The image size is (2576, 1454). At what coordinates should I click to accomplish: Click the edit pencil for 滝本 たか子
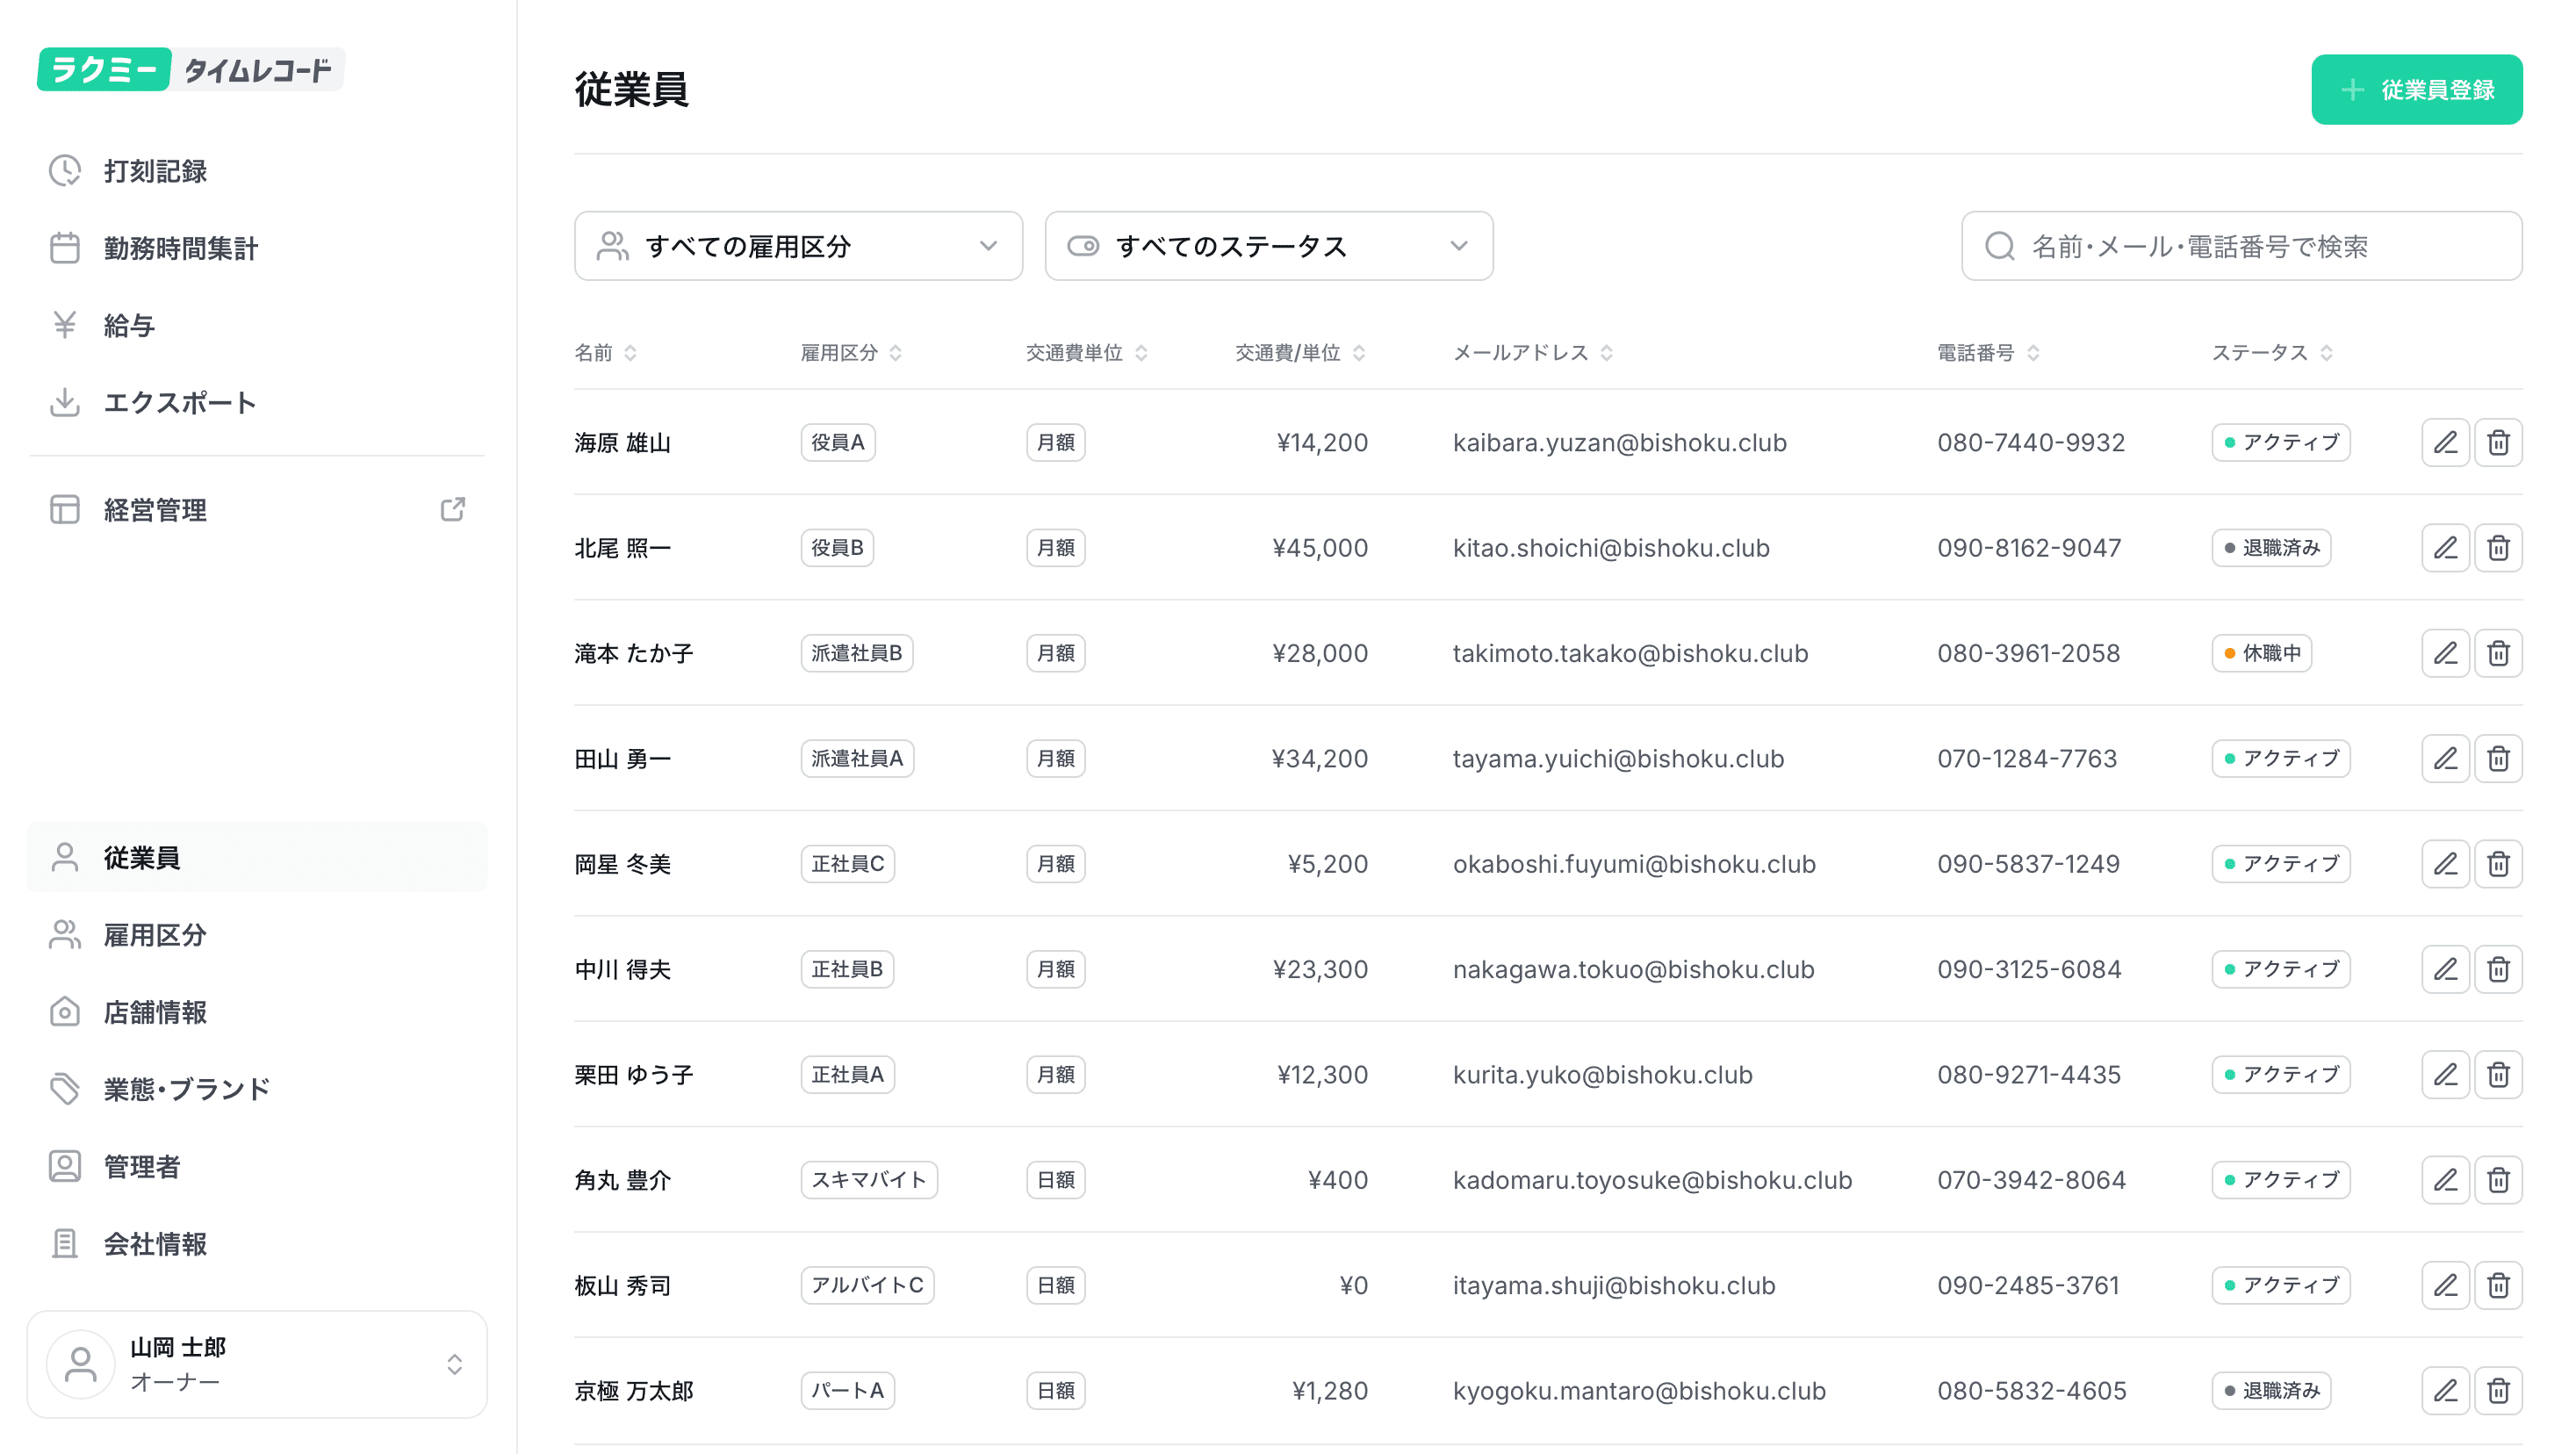pyautogui.click(x=2444, y=653)
